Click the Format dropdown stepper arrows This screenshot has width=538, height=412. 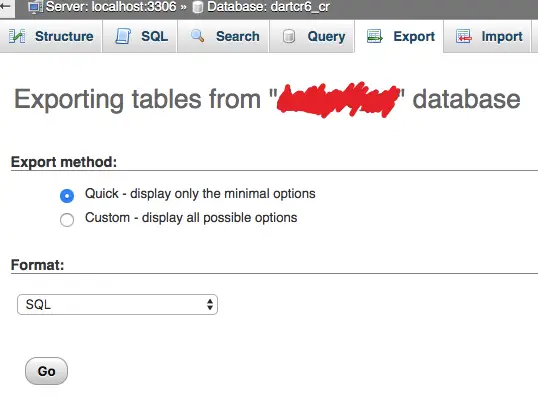(x=210, y=304)
